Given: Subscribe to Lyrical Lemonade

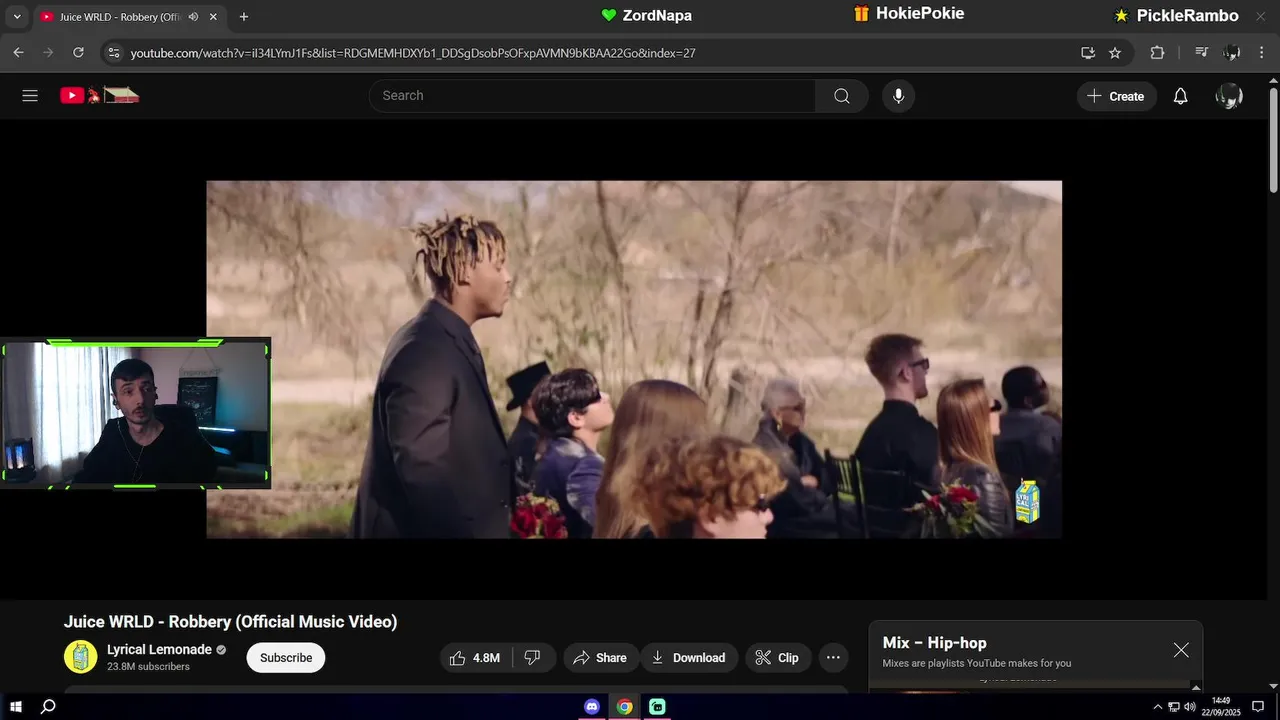Looking at the screenshot, I should pos(286,657).
